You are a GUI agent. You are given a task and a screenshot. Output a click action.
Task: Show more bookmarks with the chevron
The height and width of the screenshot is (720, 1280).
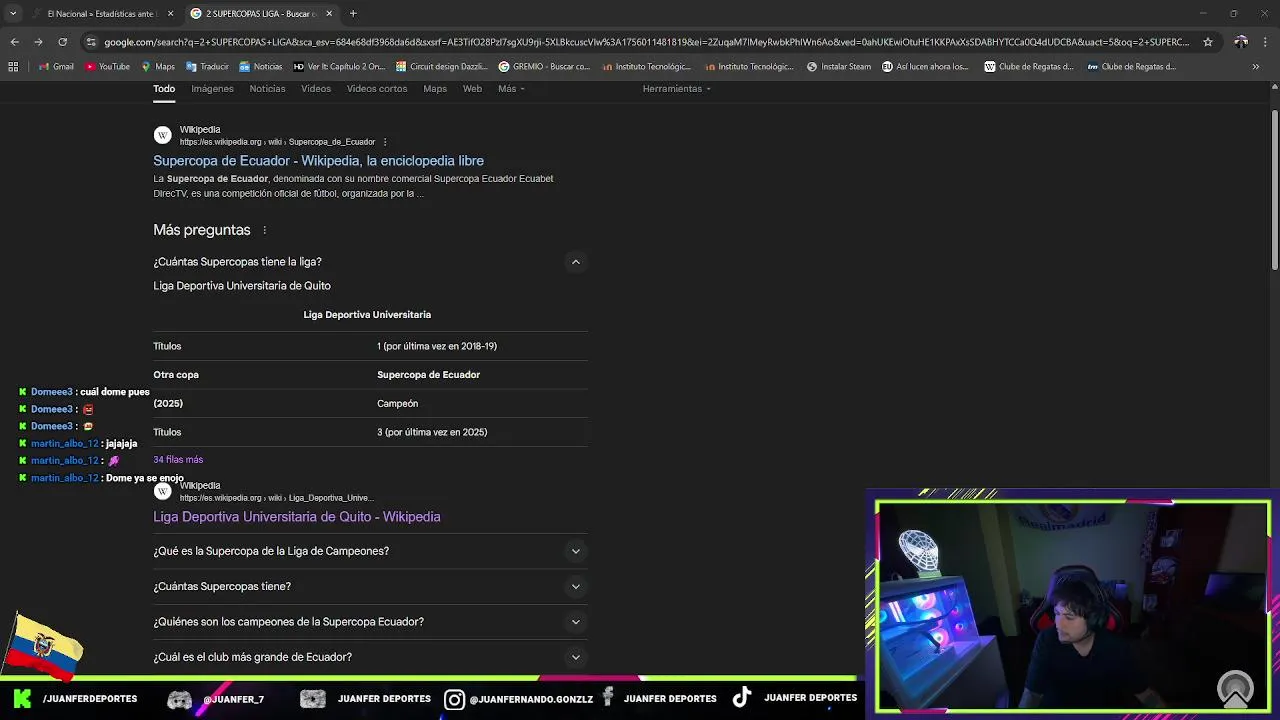tap(1256, 67)
